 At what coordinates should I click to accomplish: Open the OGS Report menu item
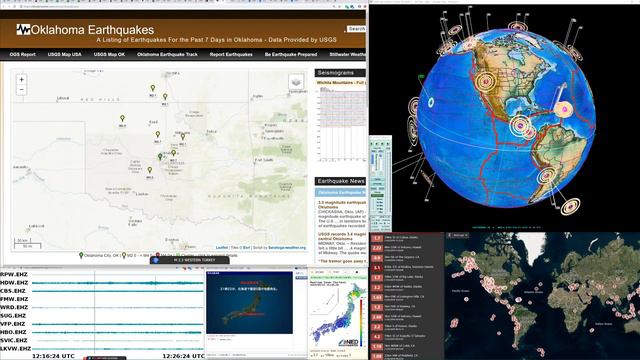click(22, 54)
